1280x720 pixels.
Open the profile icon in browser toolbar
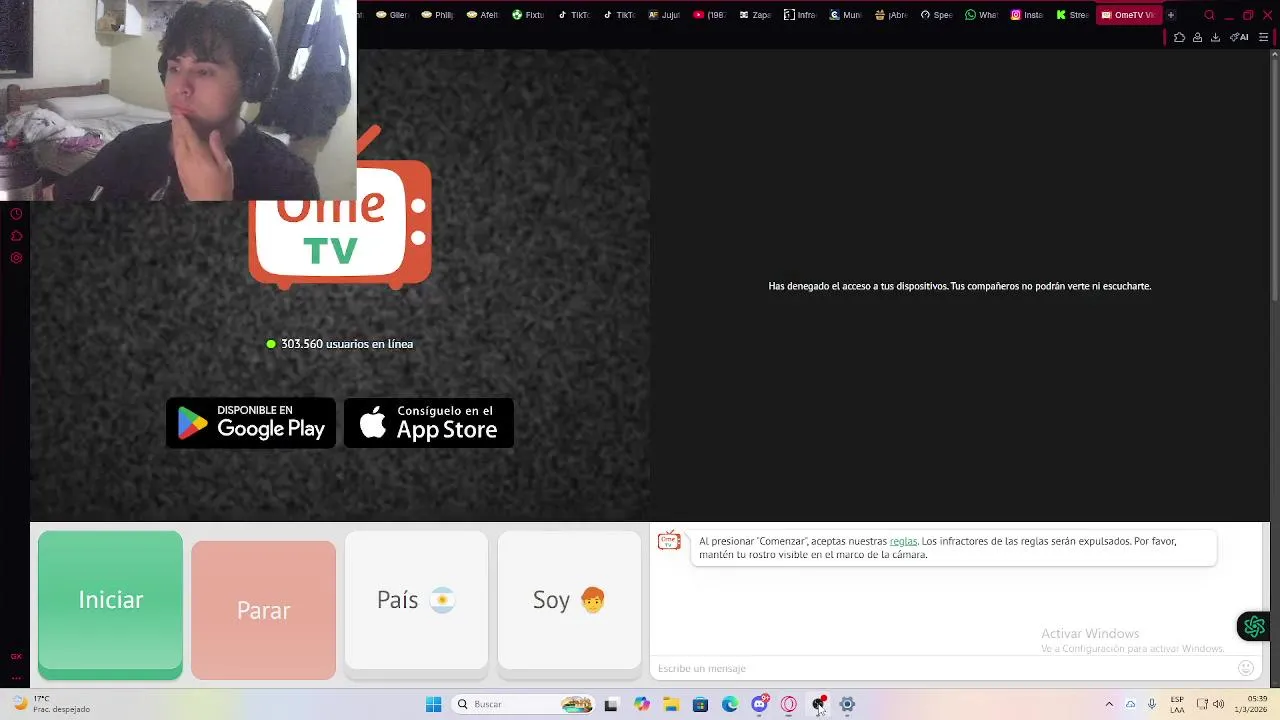click(1197, 37)
